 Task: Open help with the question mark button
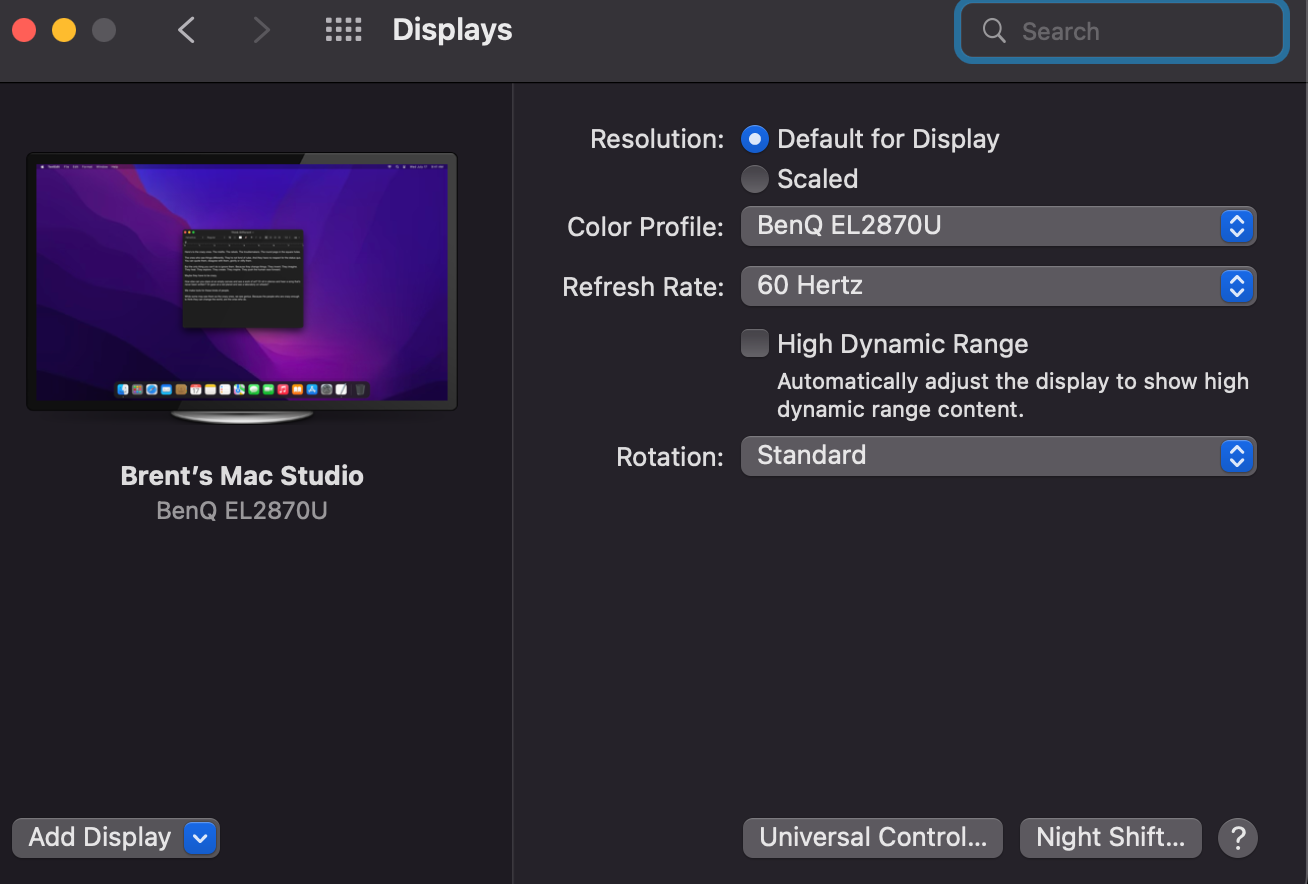pos(1238,837)
